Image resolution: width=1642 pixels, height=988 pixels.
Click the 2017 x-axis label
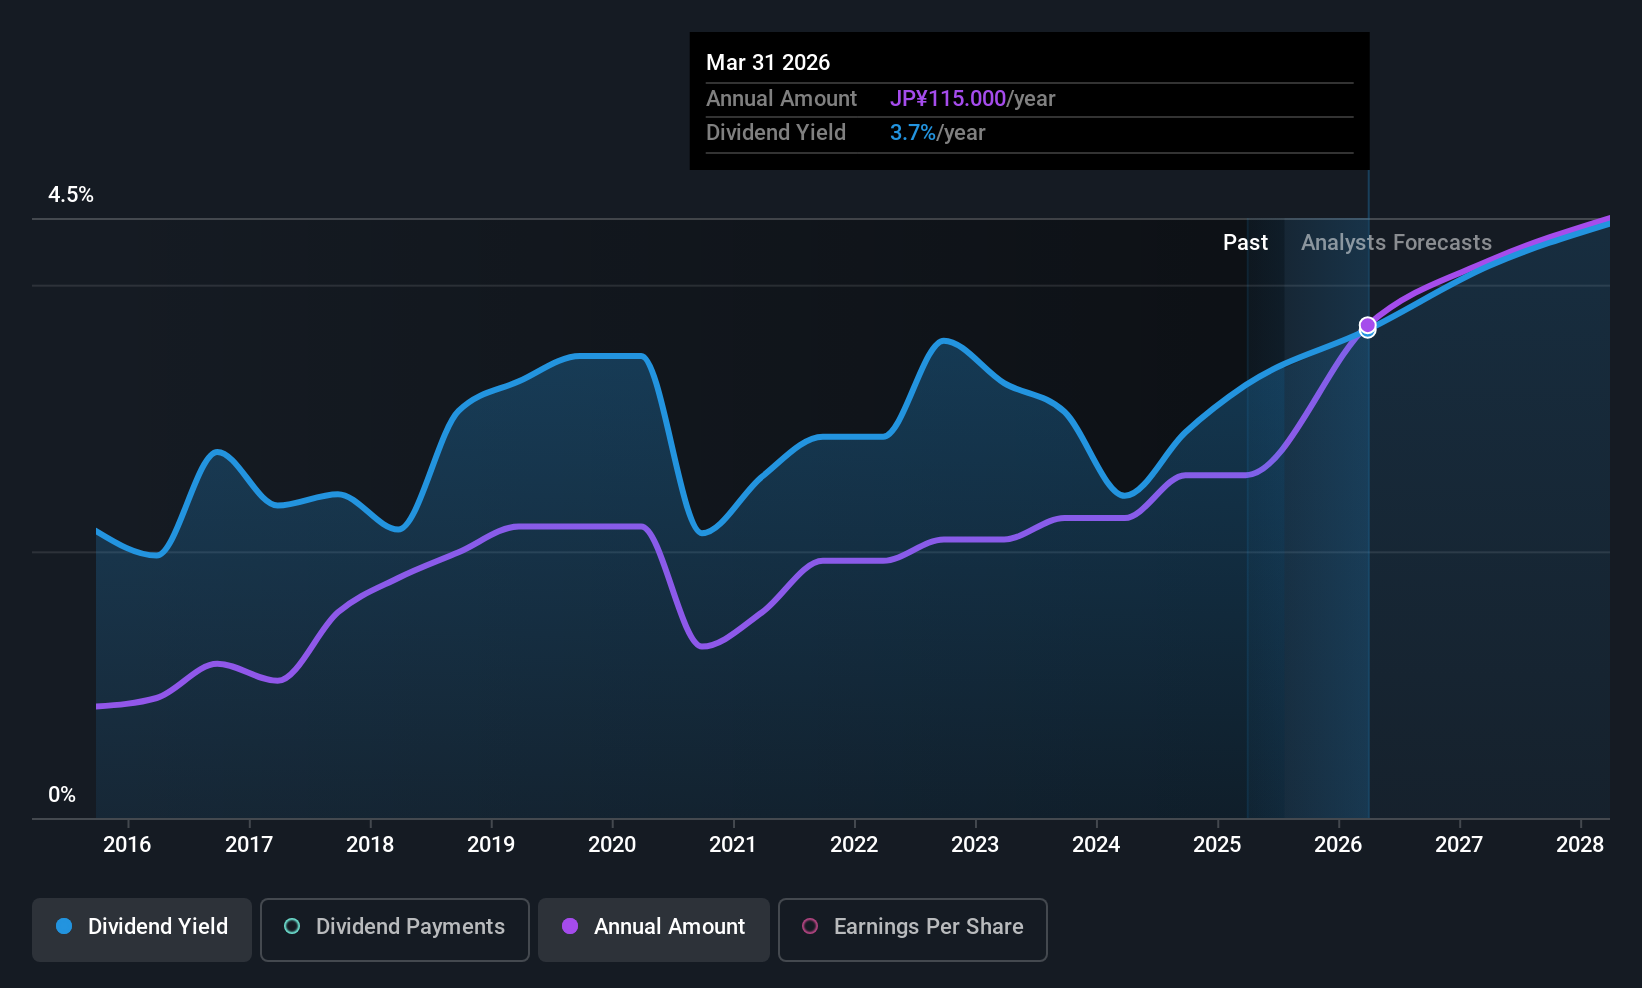click(x=249, y=845)
